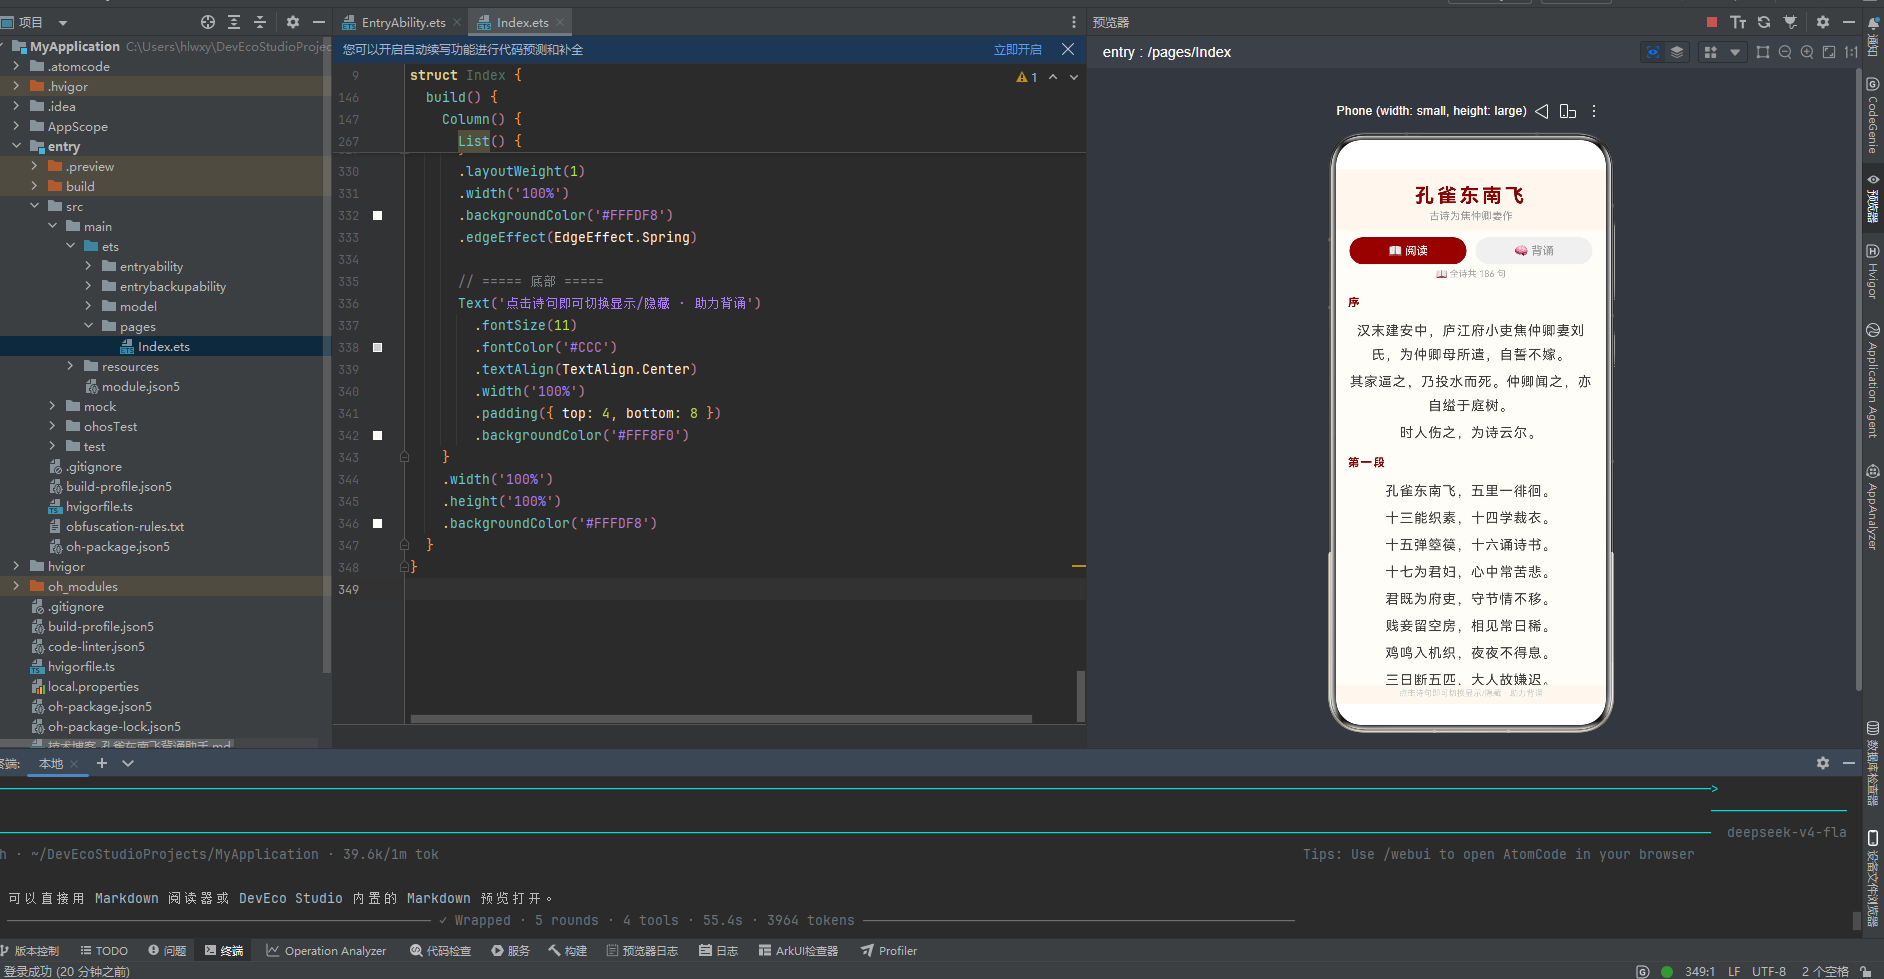Screen dimensions: 1884x979
Task: Refresh the previewer
Action: tap(1764, 22)
